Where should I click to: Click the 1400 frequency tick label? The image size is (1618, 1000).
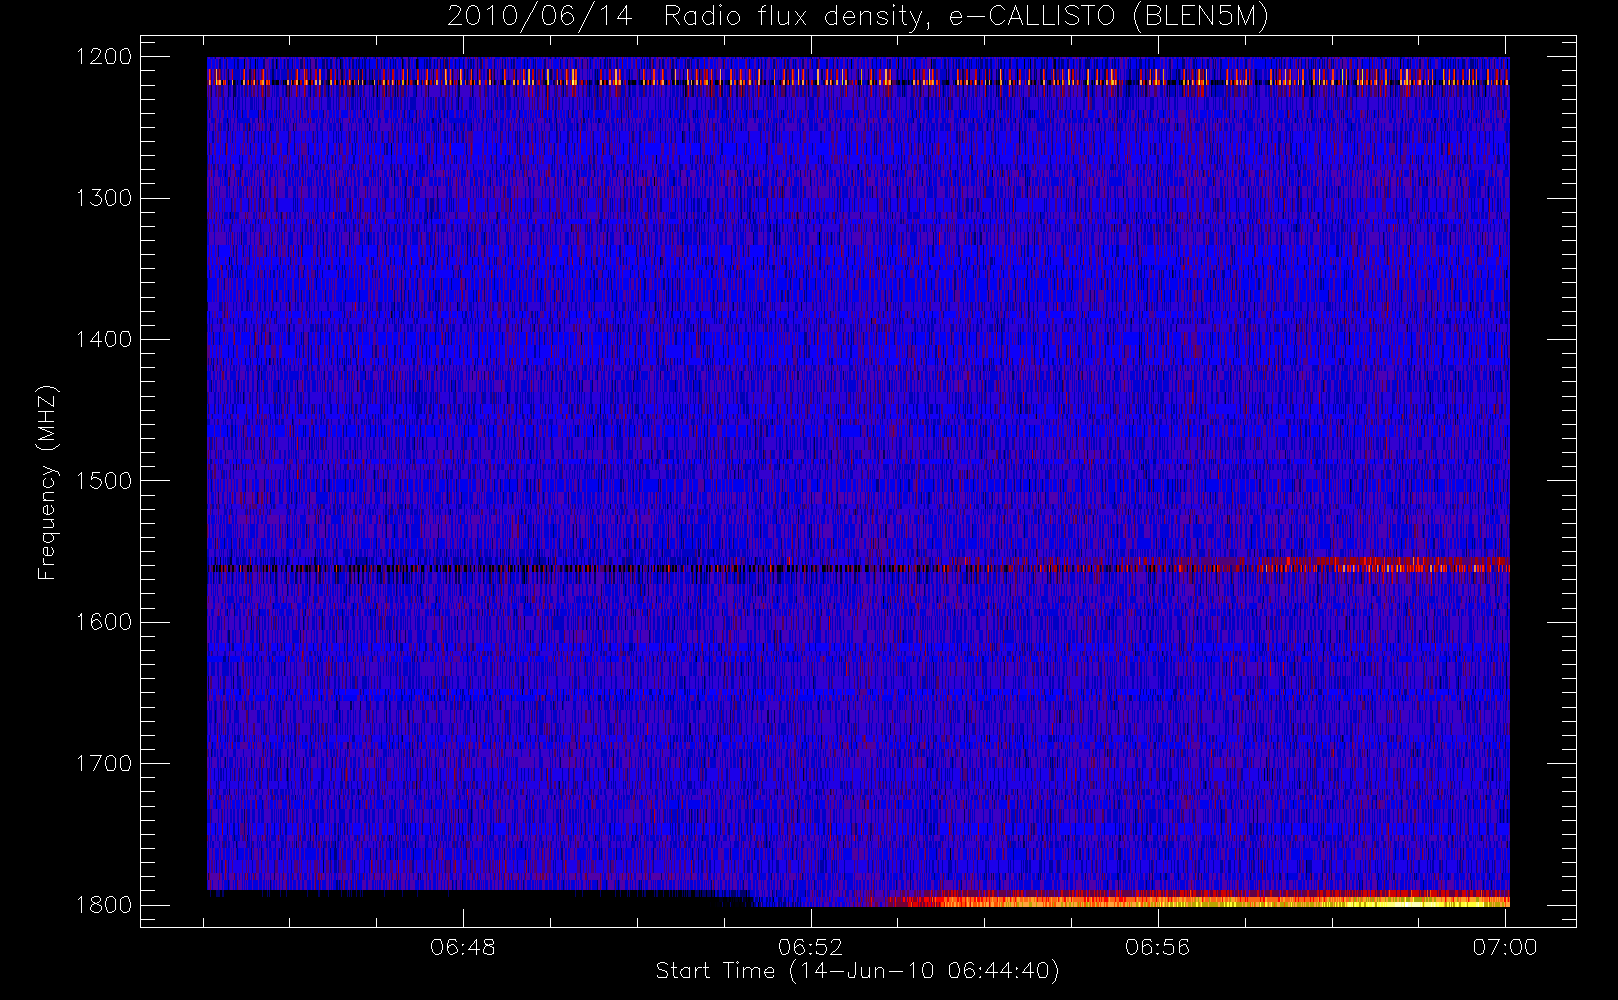pyautogui.click(x=104, y=340)
